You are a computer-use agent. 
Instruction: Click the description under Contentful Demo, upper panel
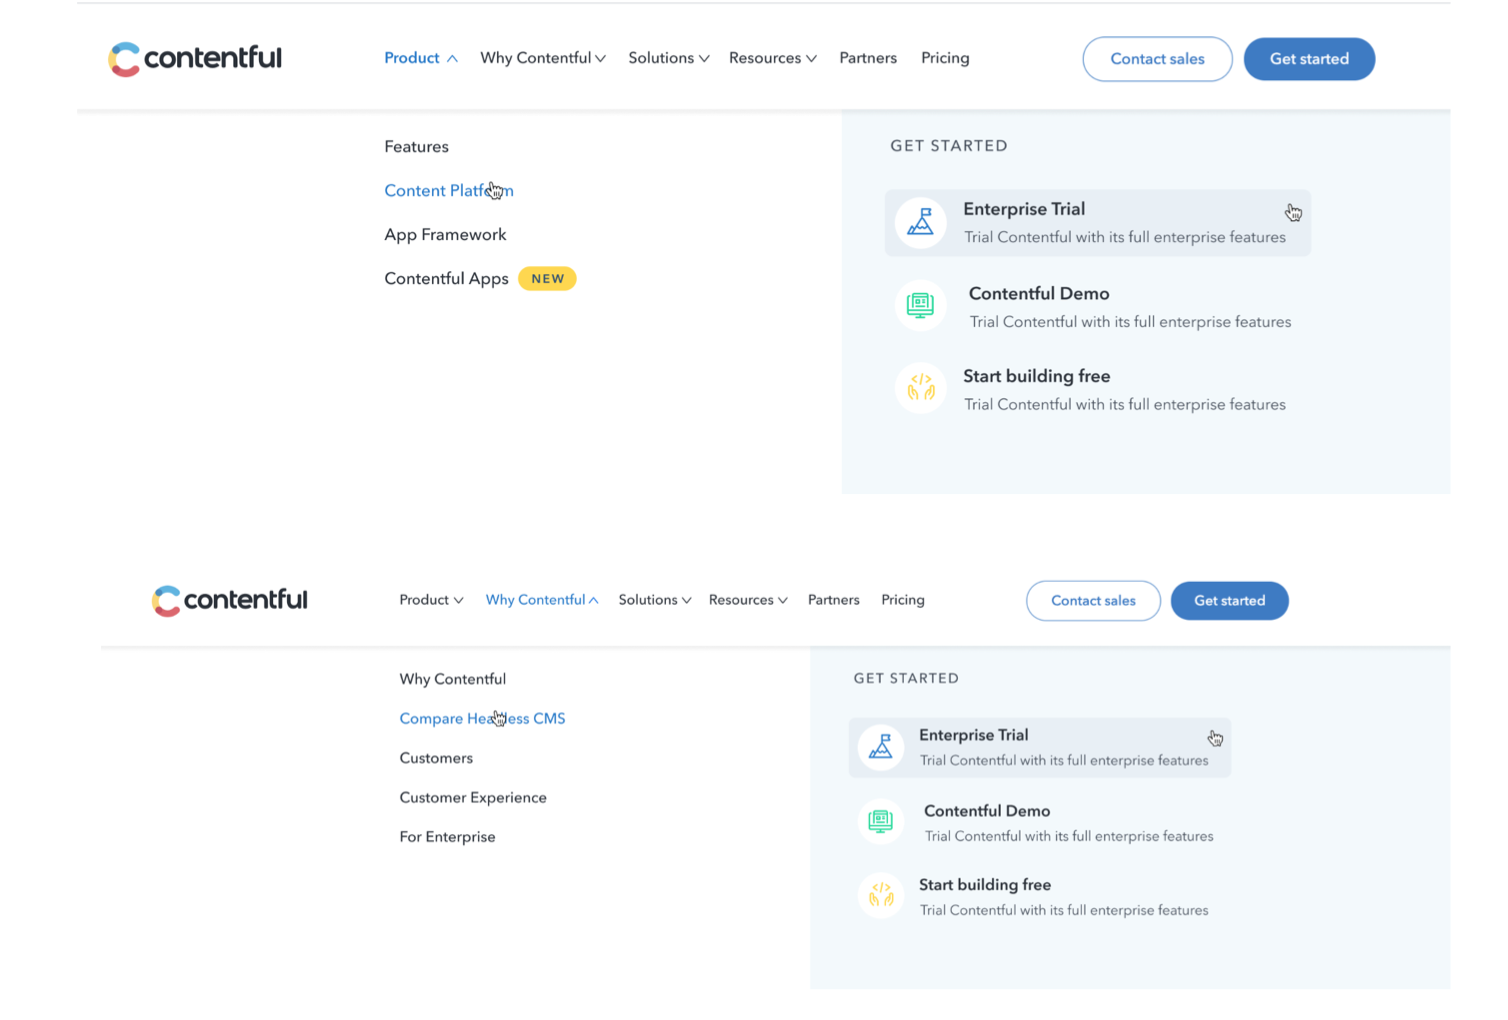coord(1130,322)
